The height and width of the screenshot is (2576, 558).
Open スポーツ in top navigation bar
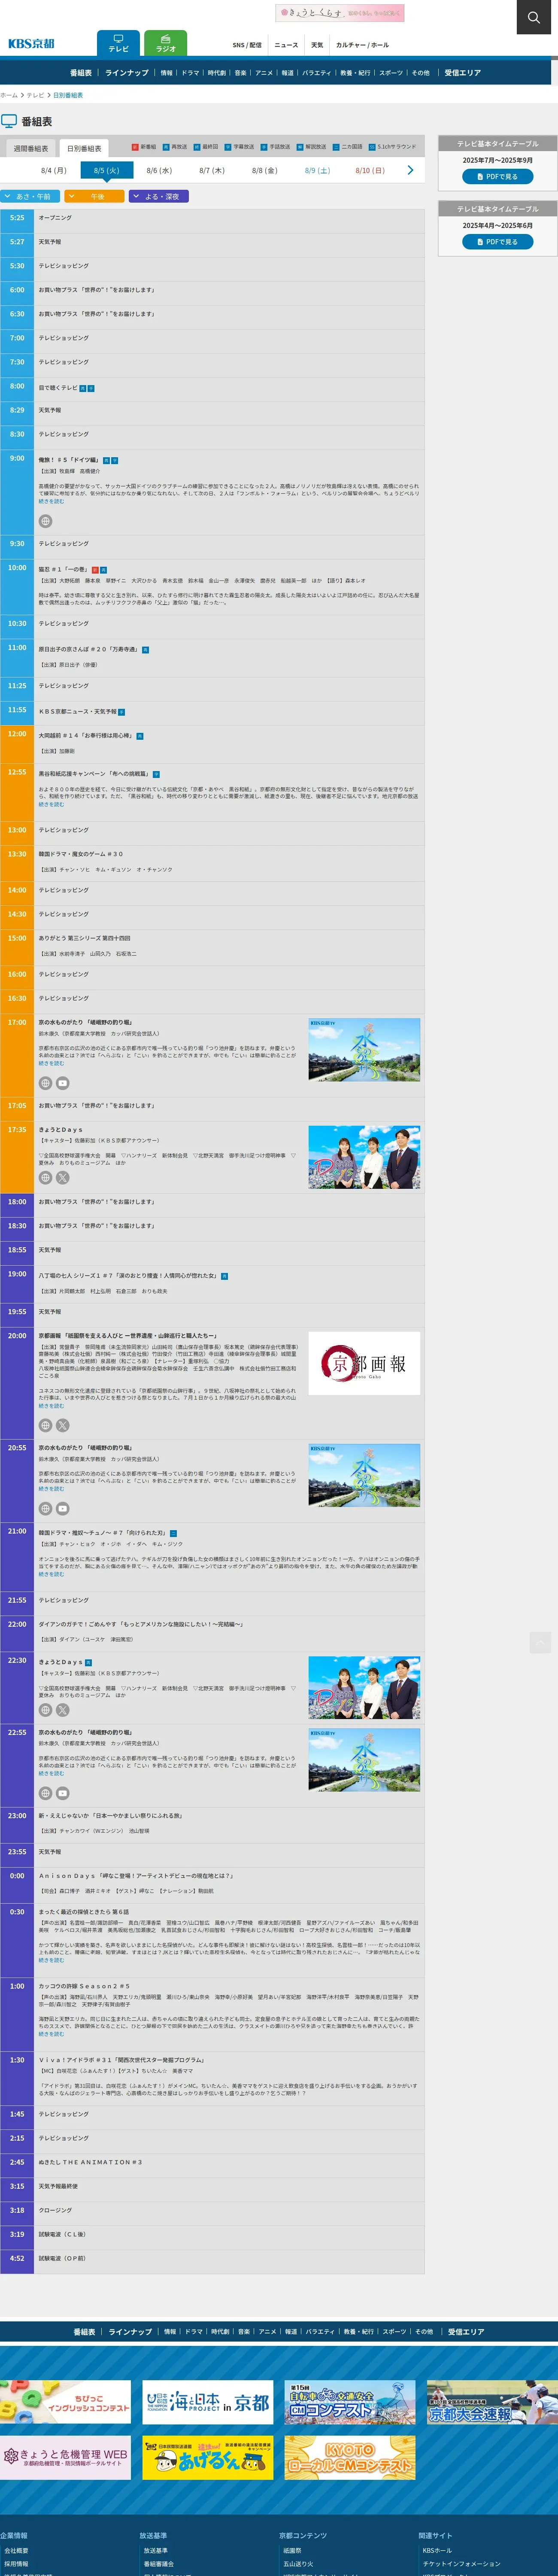click(391, 73)
